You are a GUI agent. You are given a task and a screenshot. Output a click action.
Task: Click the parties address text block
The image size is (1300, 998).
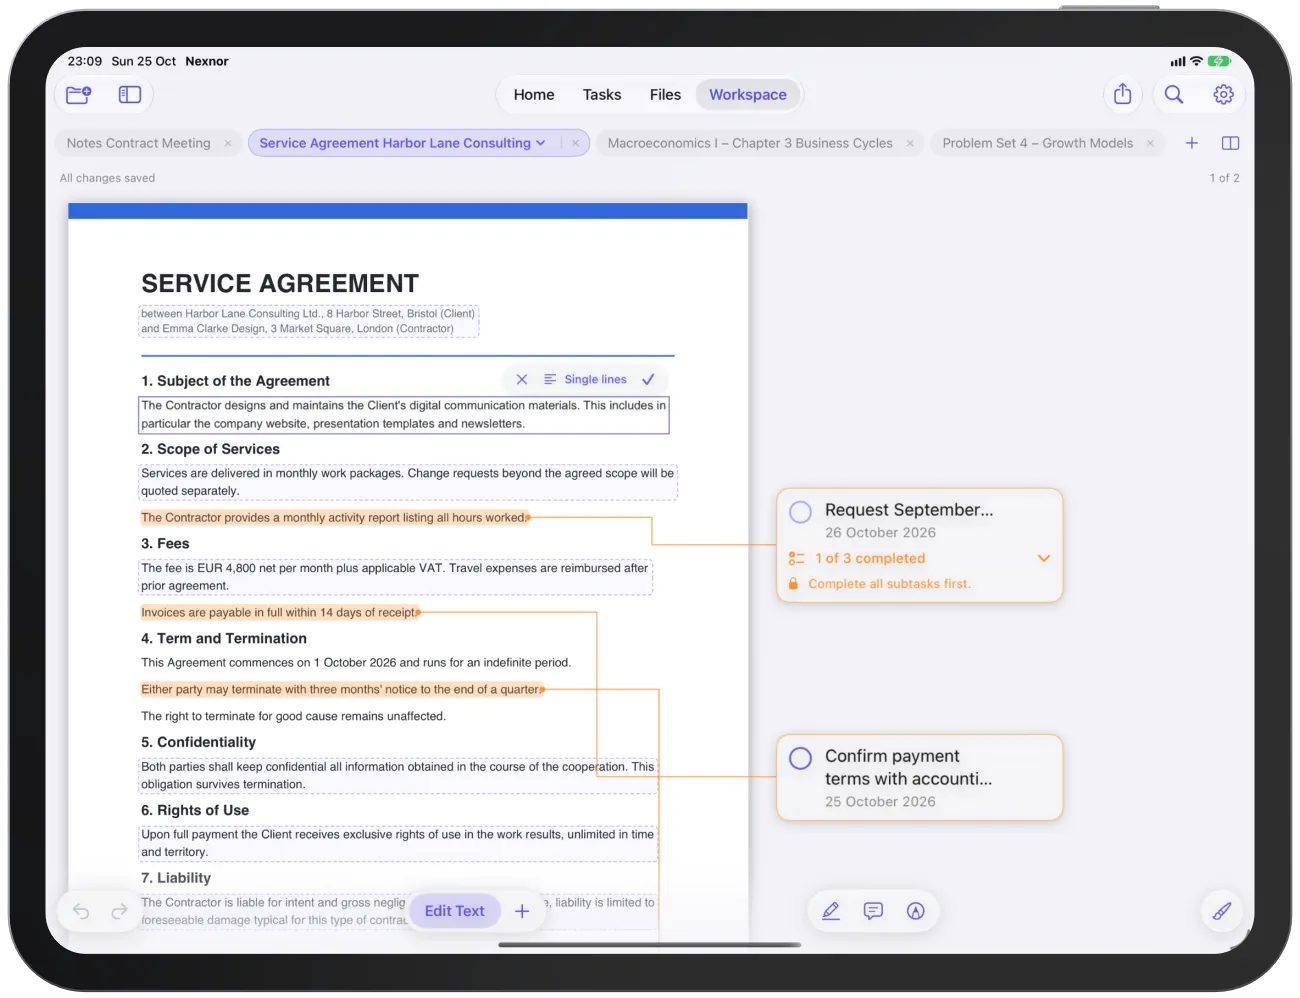tap(308, 321)
